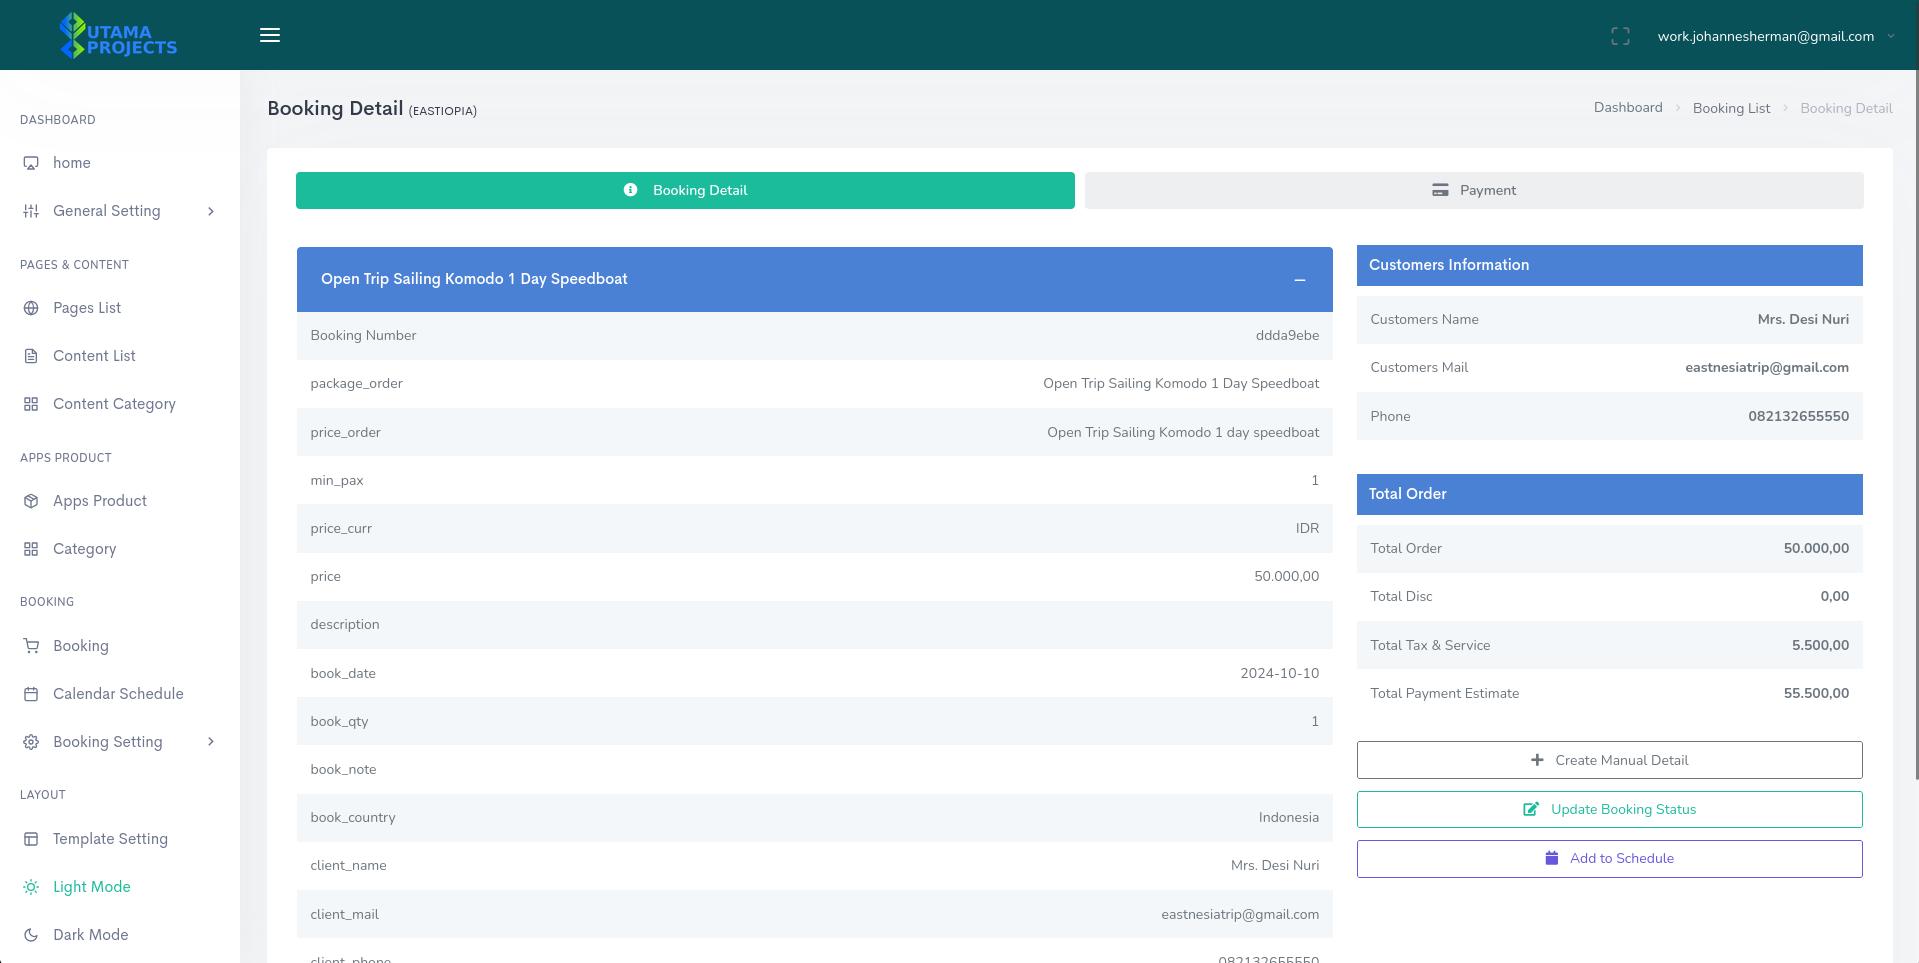Click the hamburger menu icon
The image size is (1919, 963).
(x=270, y=35)
